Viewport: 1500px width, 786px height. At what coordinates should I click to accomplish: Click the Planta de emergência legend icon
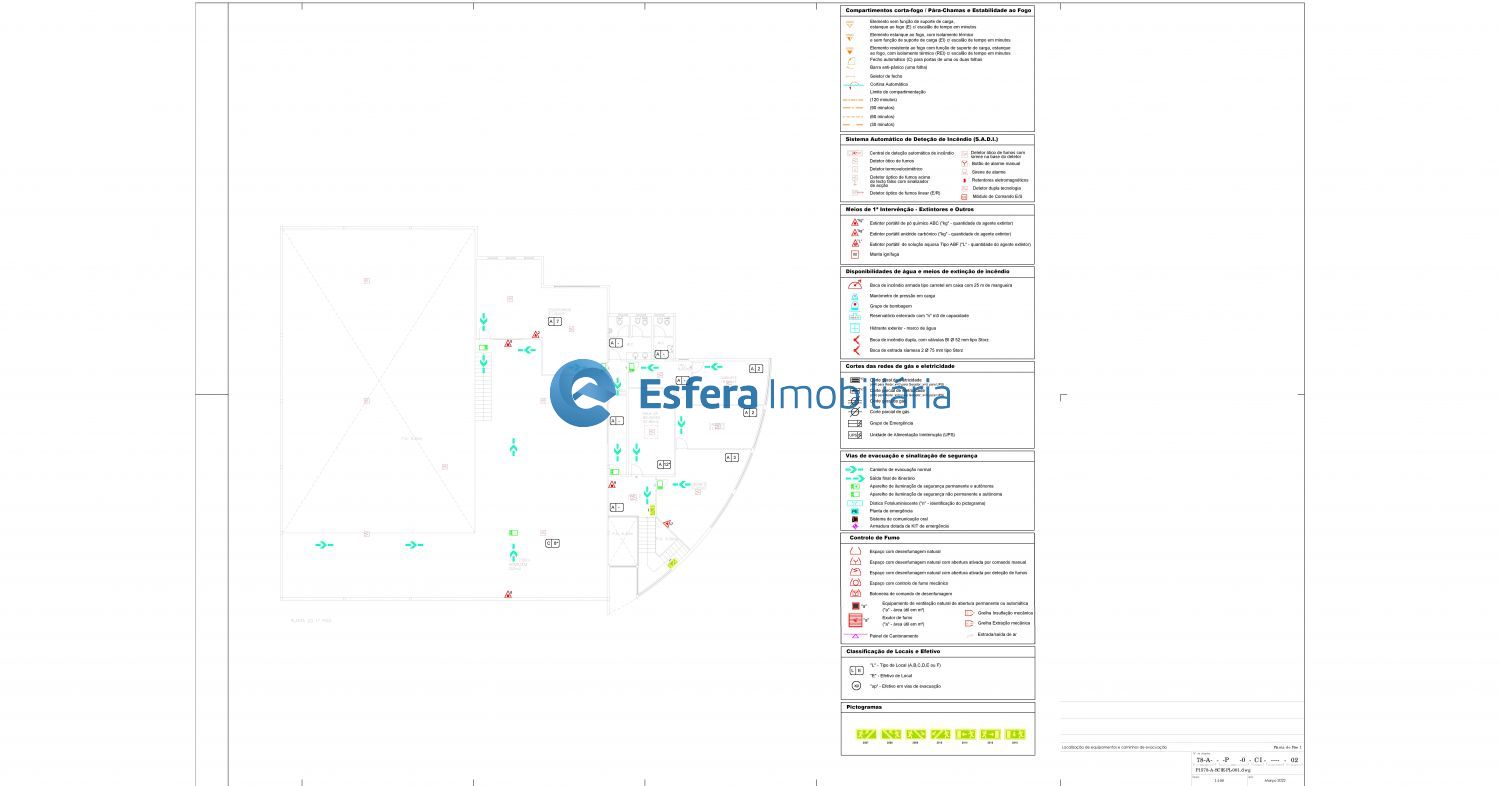[x=855, y=511]
